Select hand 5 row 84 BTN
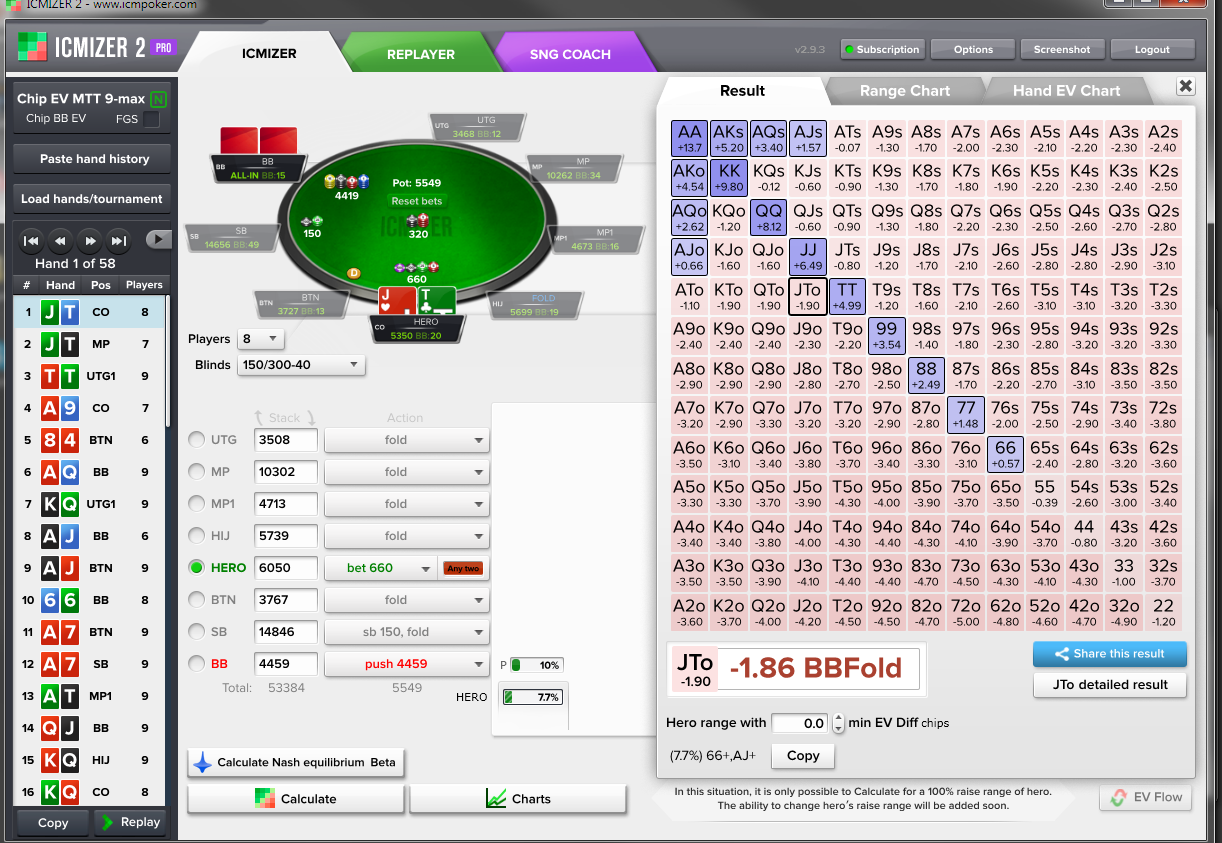1222x843 pixels. click(x=90, y=440)
